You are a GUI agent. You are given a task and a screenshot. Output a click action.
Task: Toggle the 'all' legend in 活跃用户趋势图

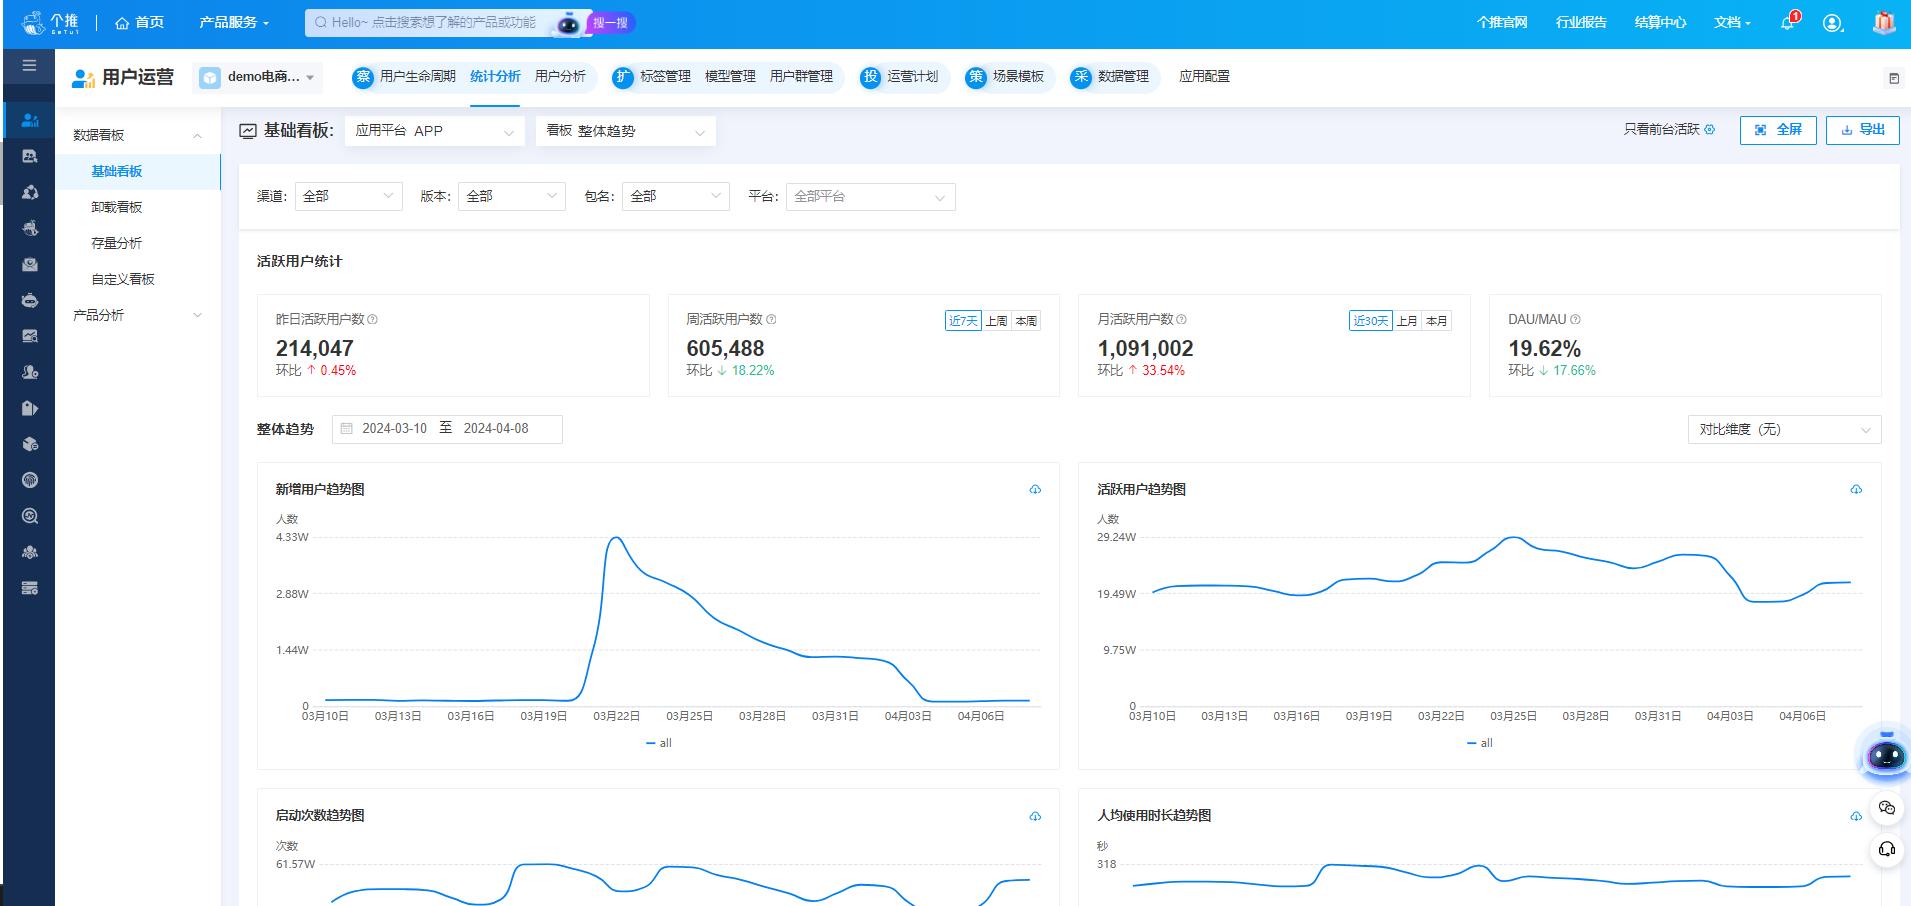click(1479, 743)
